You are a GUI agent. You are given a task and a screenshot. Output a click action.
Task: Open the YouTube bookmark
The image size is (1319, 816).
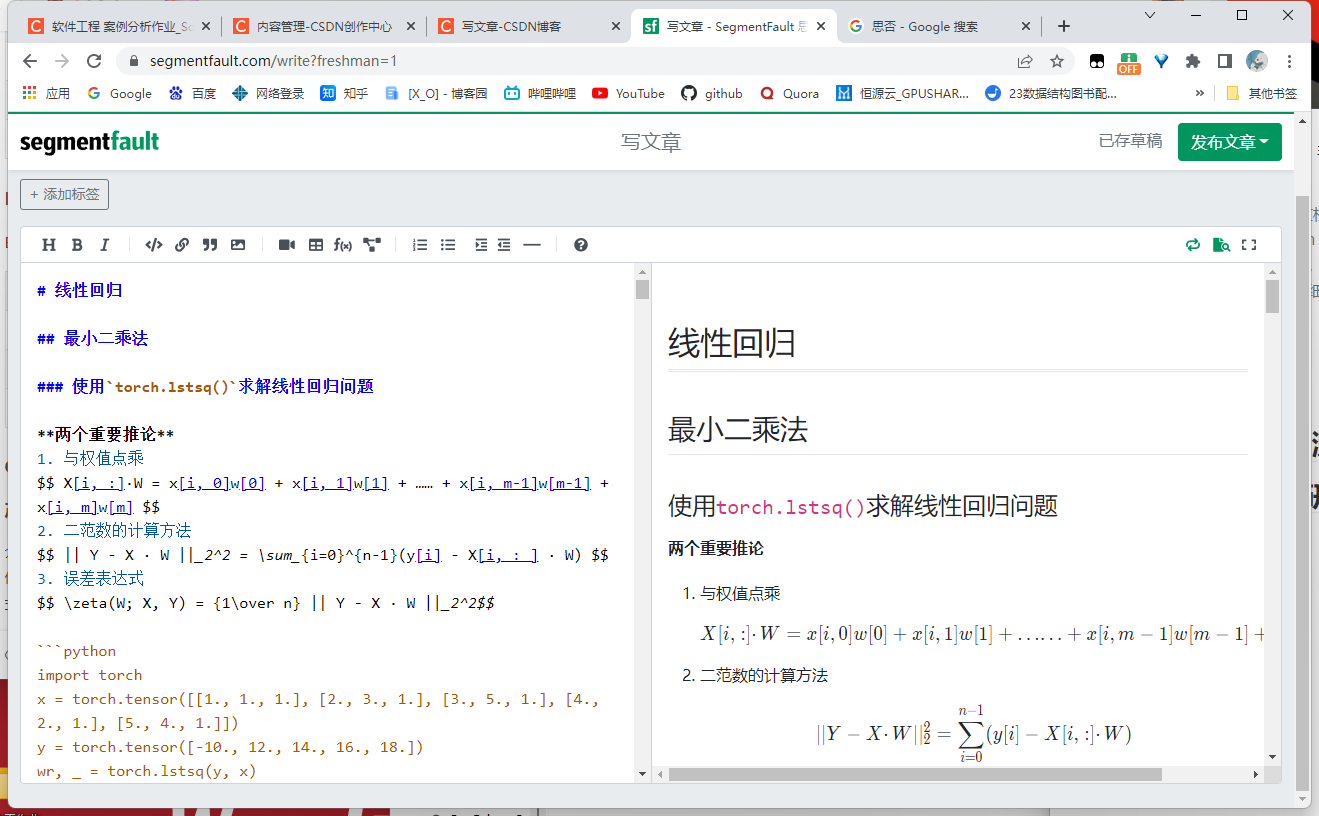pos(628,93)
